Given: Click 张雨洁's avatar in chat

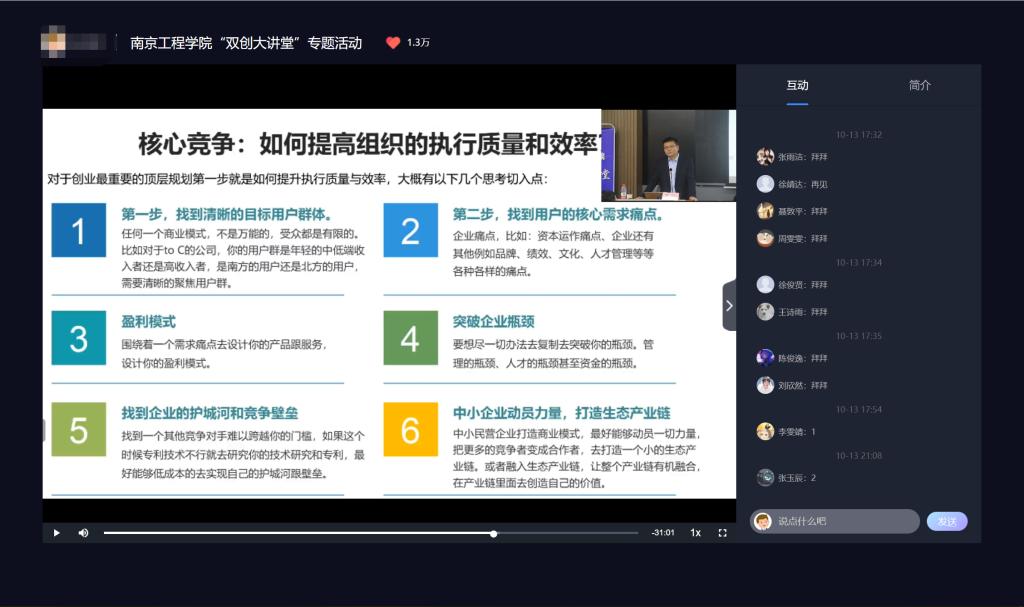Looking at the screenshot, I should point(765,157).
